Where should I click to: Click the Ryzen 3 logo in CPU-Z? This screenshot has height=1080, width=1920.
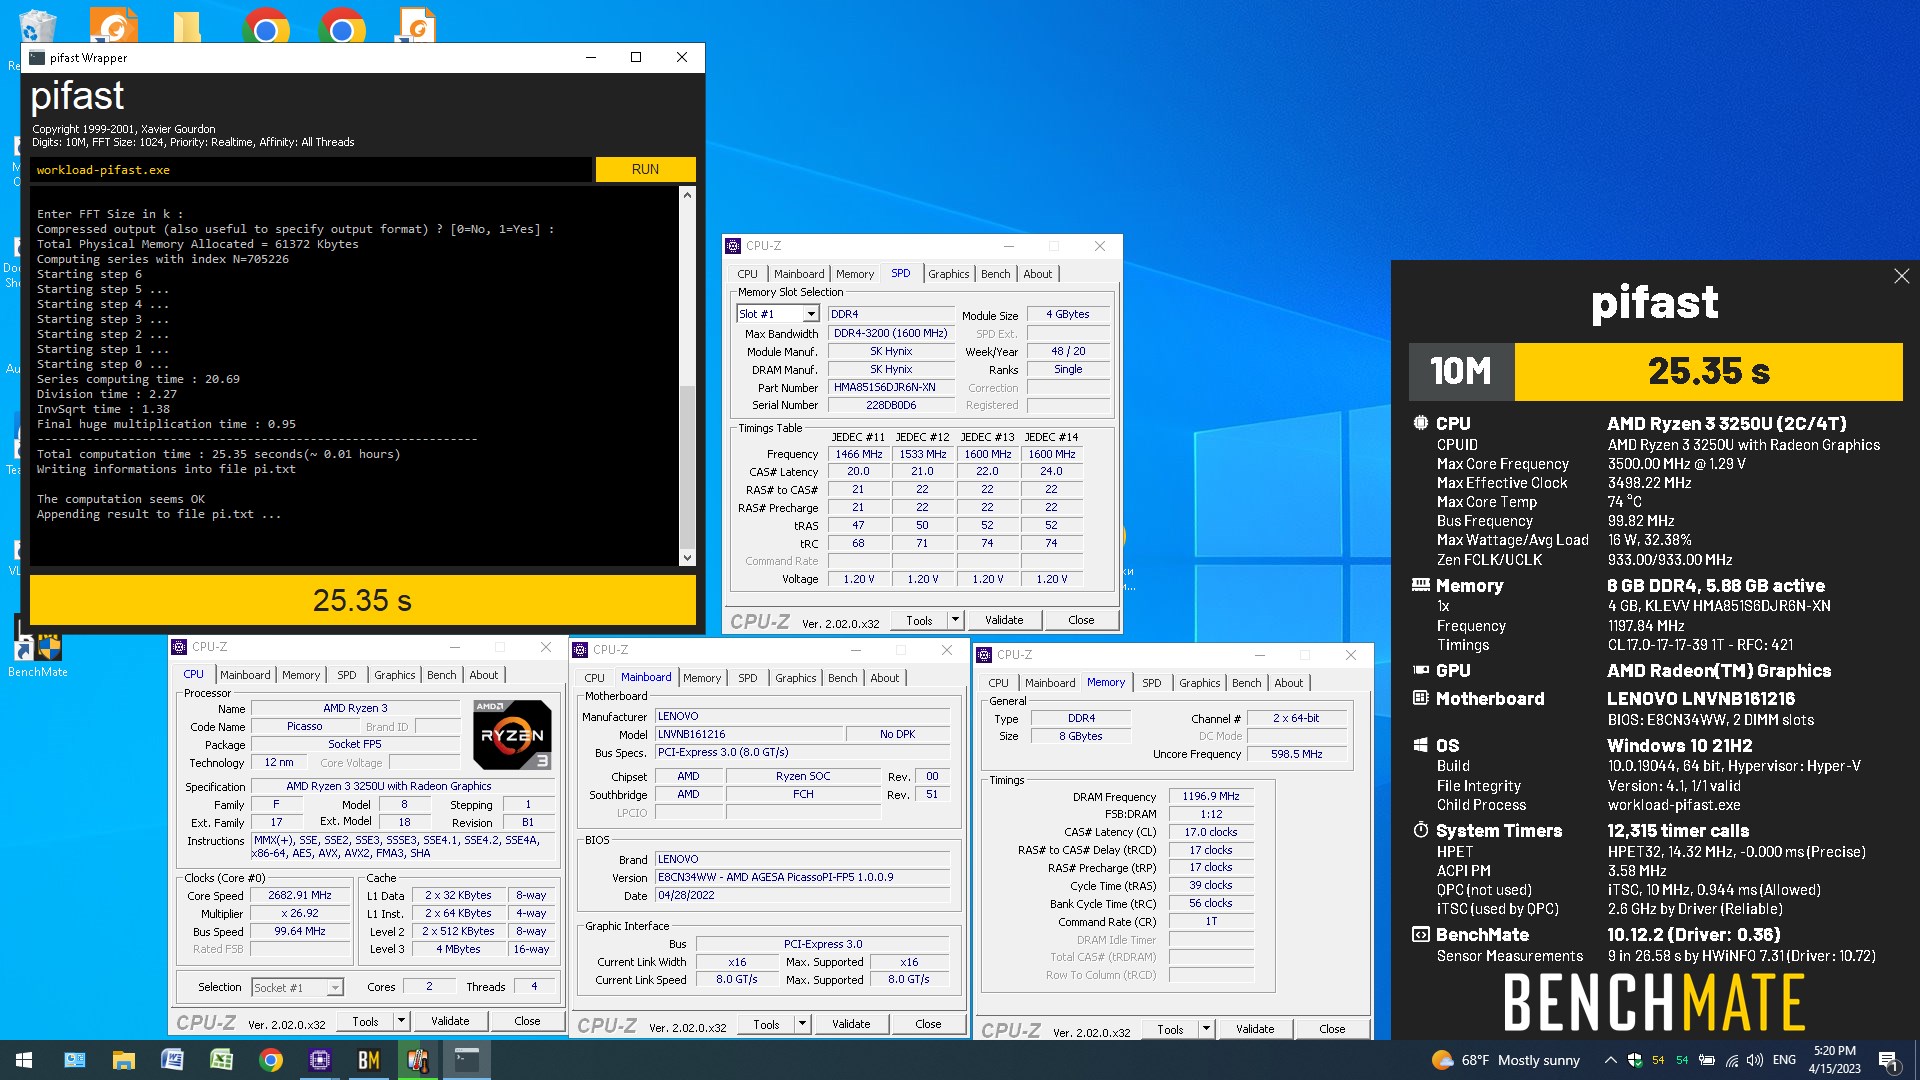pyautogui.click(x=512, y=734)
